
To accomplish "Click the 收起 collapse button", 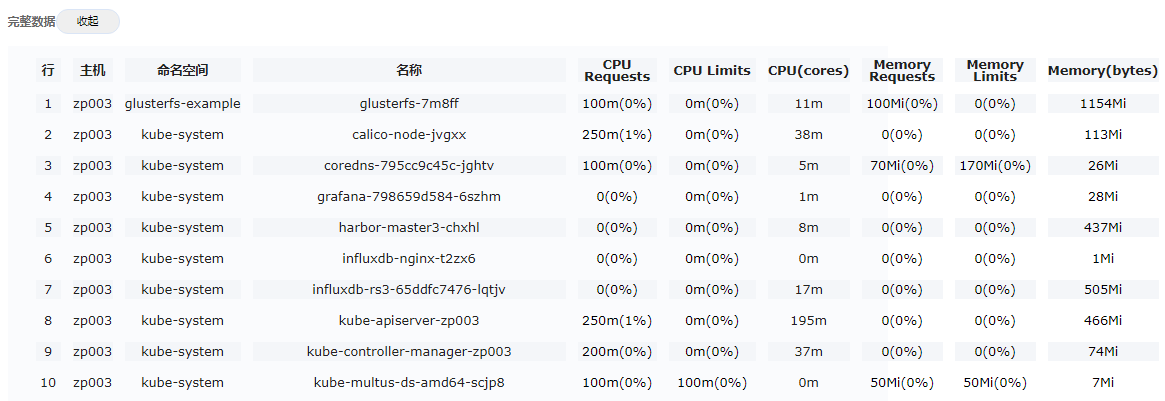I will click(88, 21).
